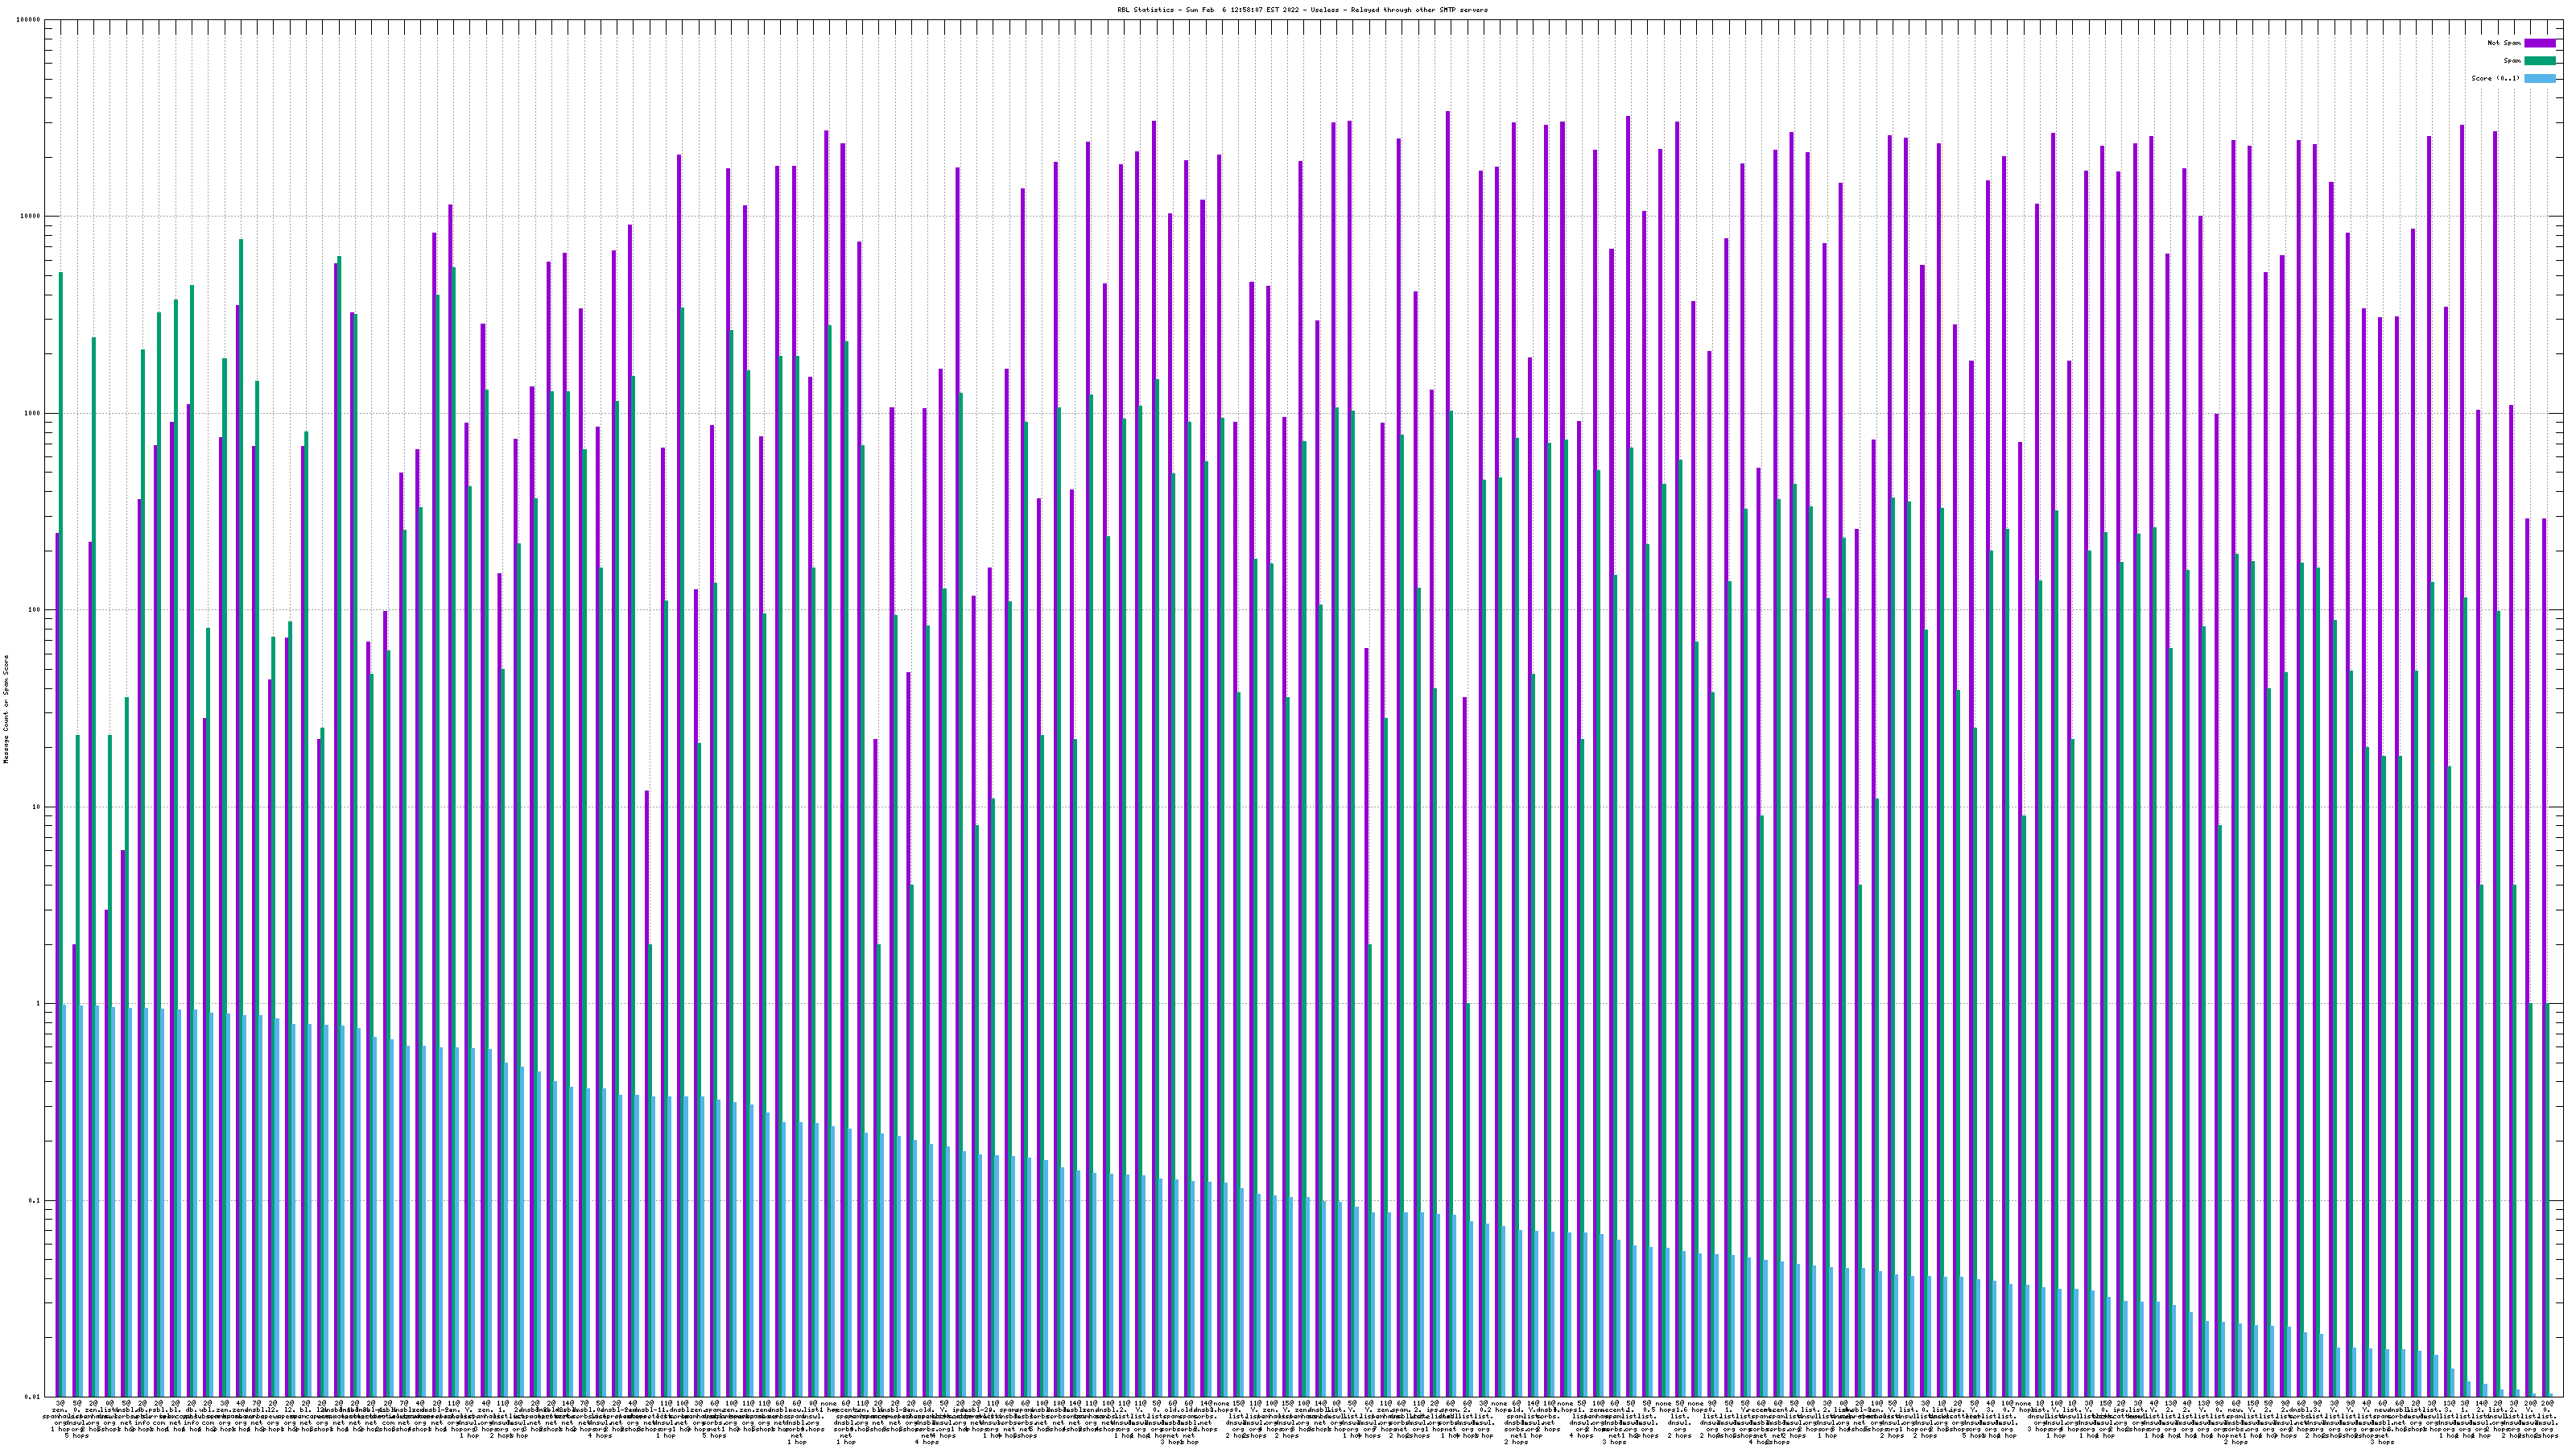This screenshot has width=2576, height=1449.
Task: Click the first blue Score bar at left
Action: point(65,1200)
